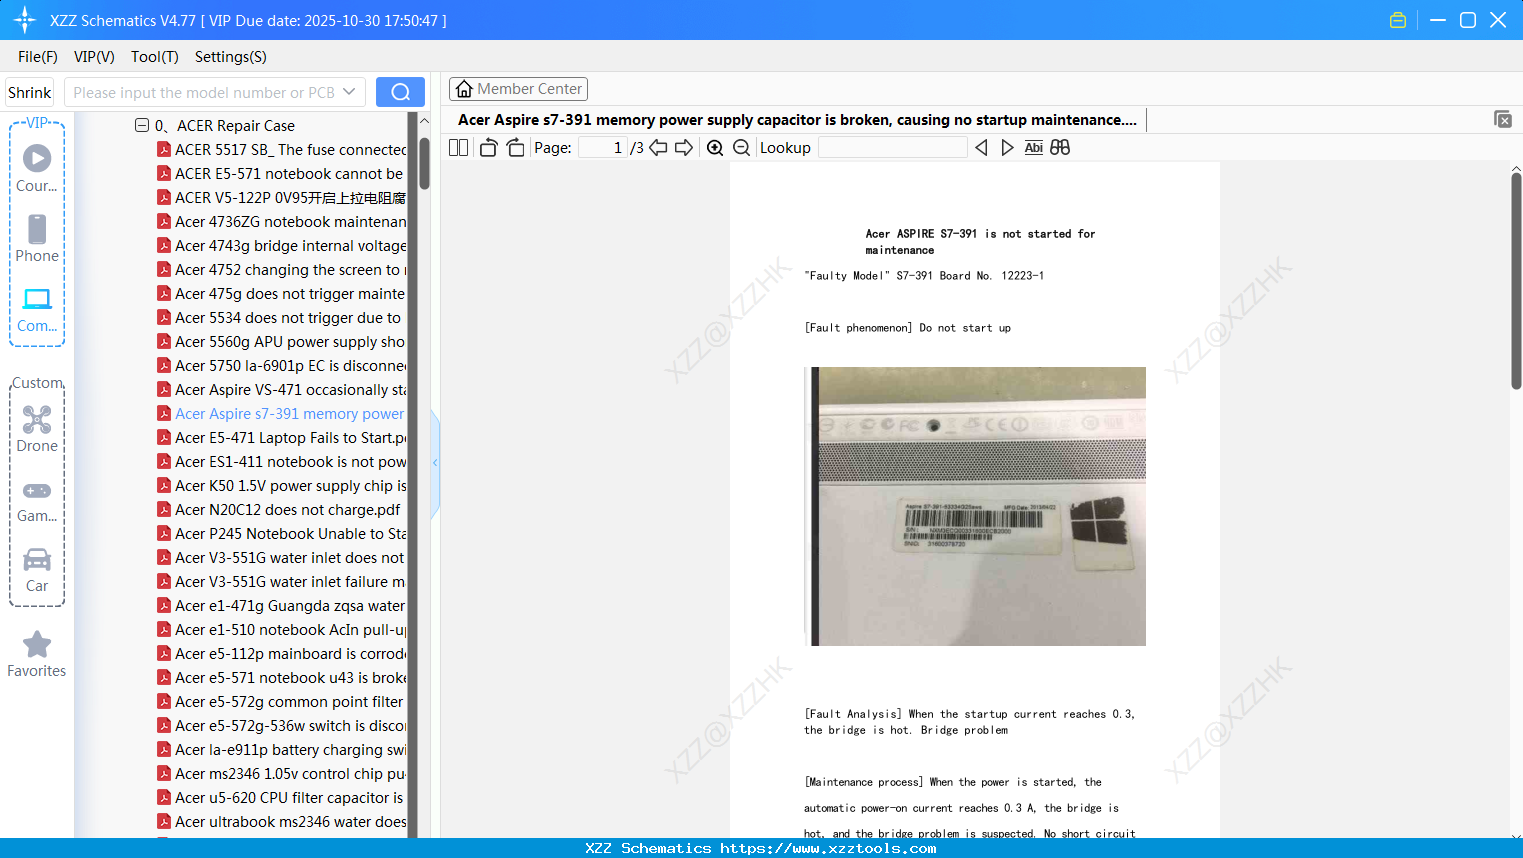Open Acer u5-620 CPU filter capacitor file
1523x858 pixels.
(280, 798)
